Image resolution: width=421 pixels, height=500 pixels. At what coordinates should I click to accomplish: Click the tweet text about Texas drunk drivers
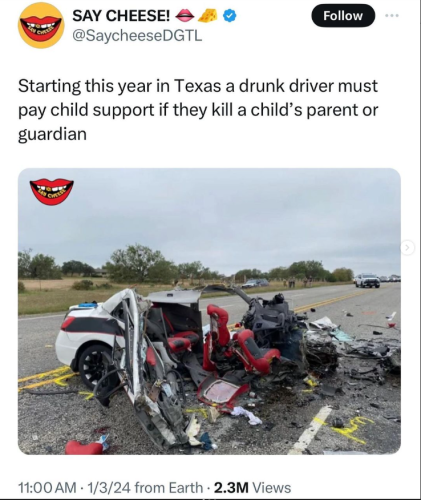[198, 110]
